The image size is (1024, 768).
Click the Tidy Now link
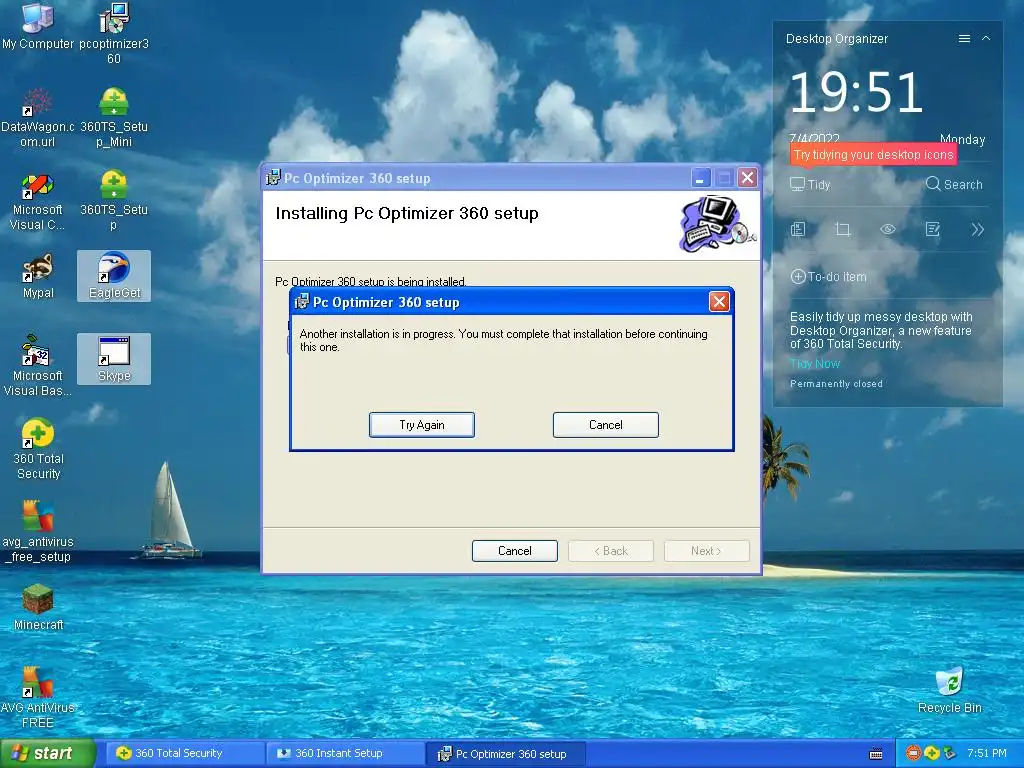point(815,364)
